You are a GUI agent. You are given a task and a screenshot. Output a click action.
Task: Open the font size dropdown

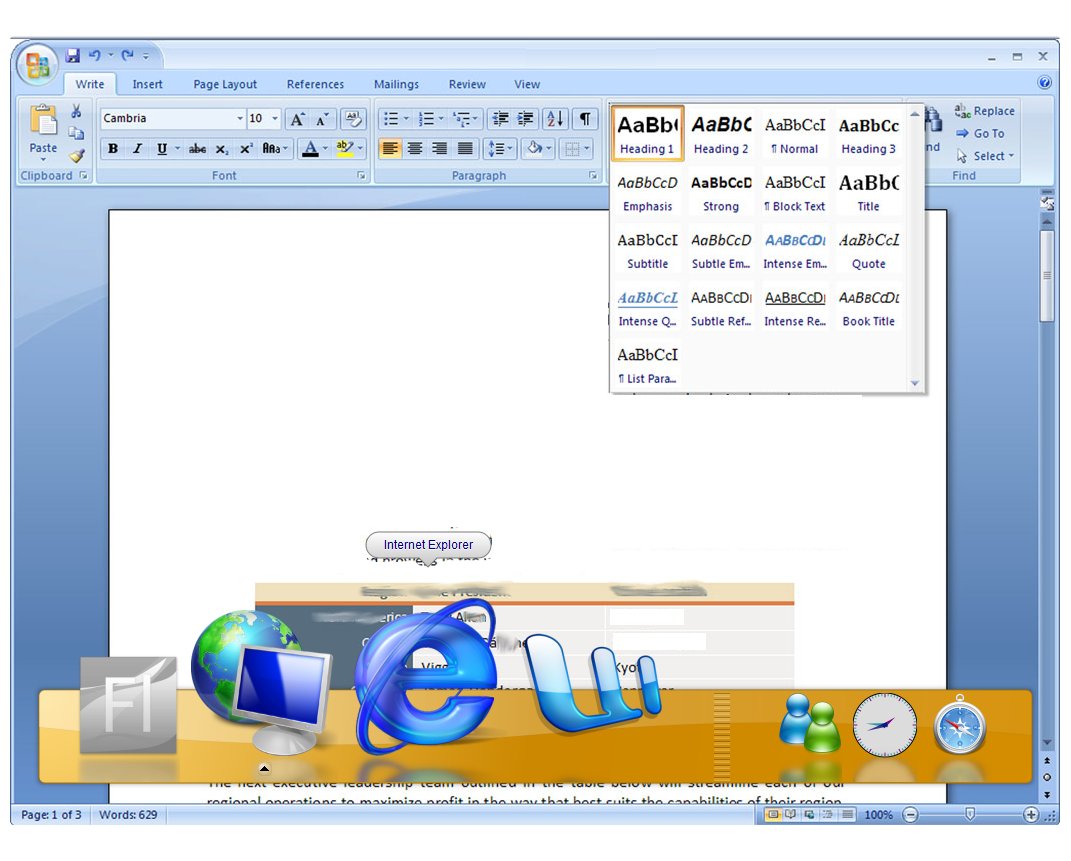[x=275, y=119]
